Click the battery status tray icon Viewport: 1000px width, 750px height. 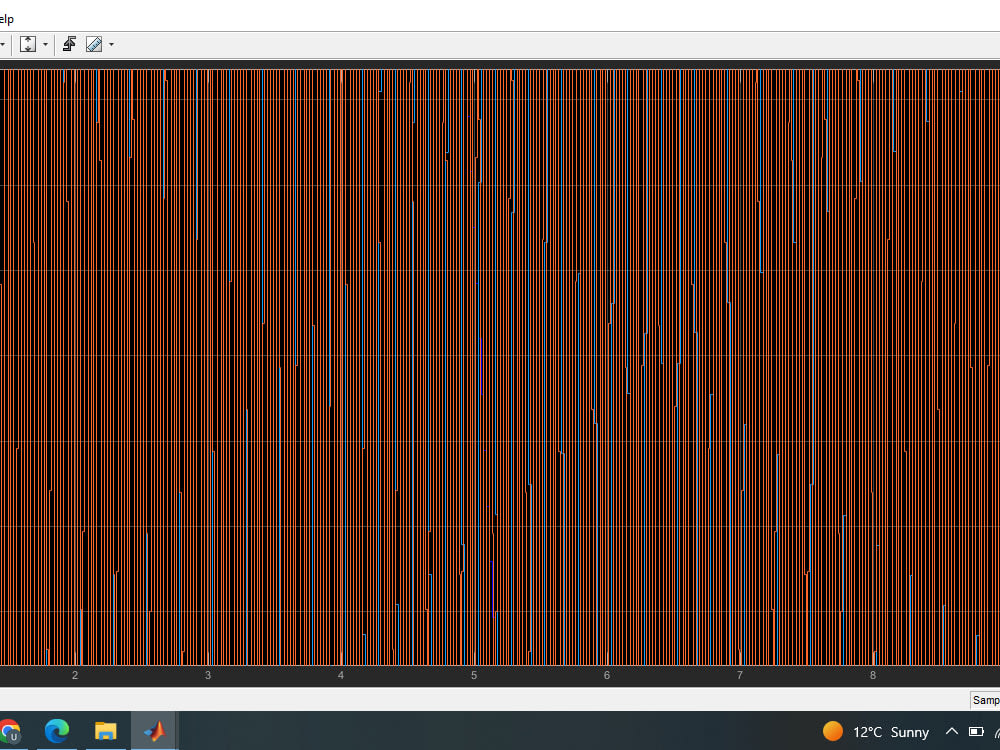click(x=976, y=731)
